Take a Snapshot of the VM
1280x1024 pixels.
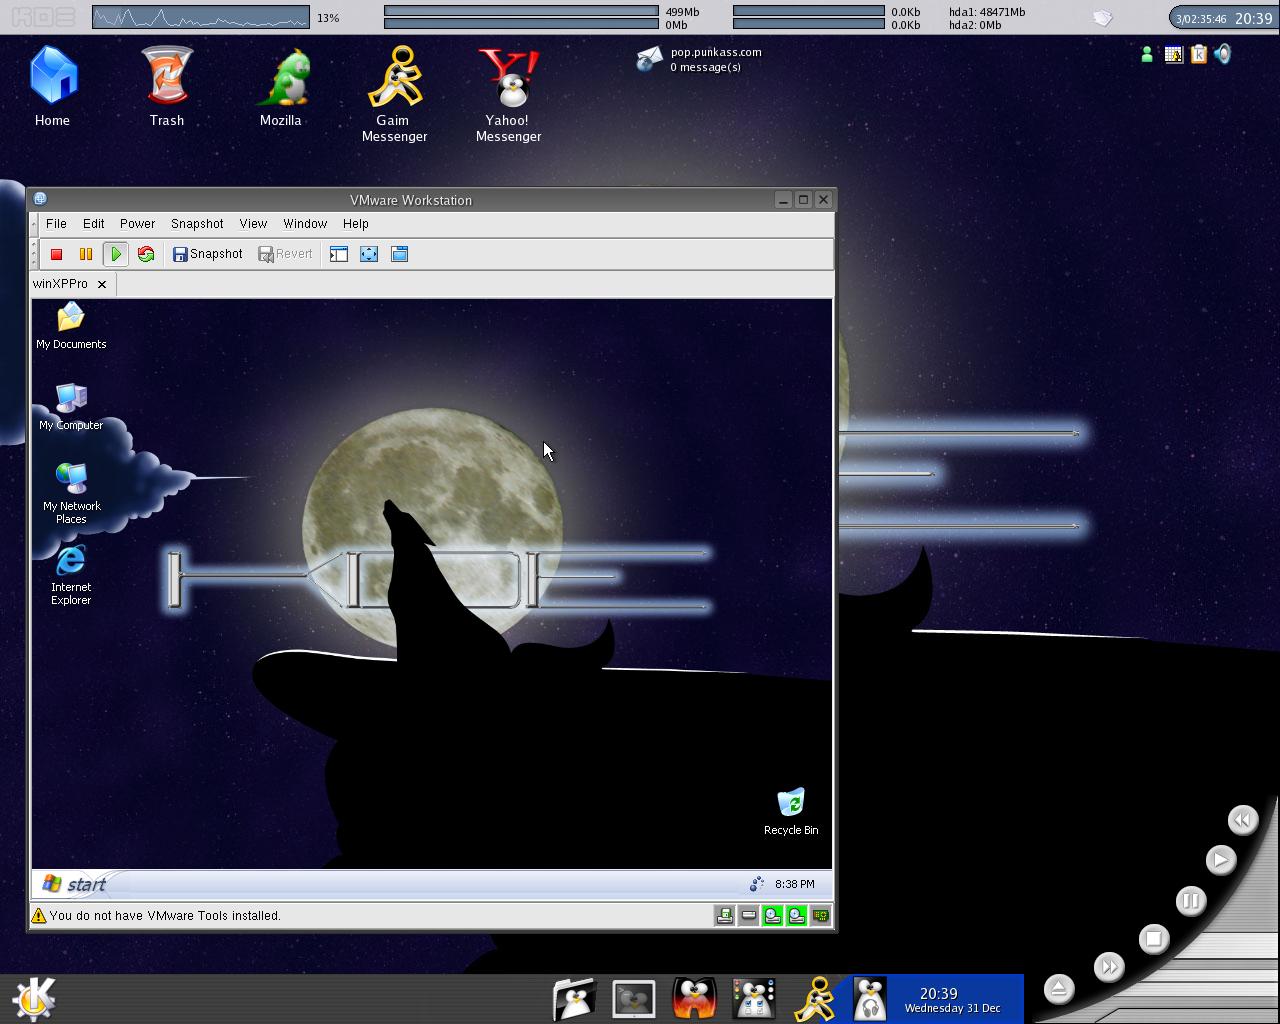[208, 254]
